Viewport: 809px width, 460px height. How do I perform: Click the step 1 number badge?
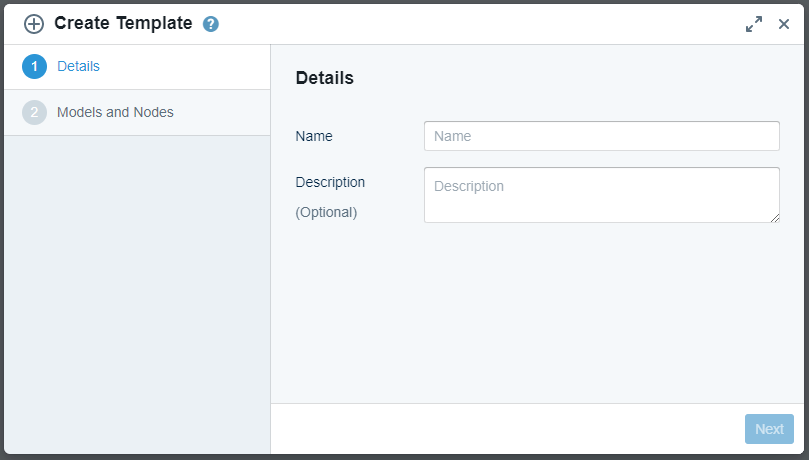coord(34,67)
